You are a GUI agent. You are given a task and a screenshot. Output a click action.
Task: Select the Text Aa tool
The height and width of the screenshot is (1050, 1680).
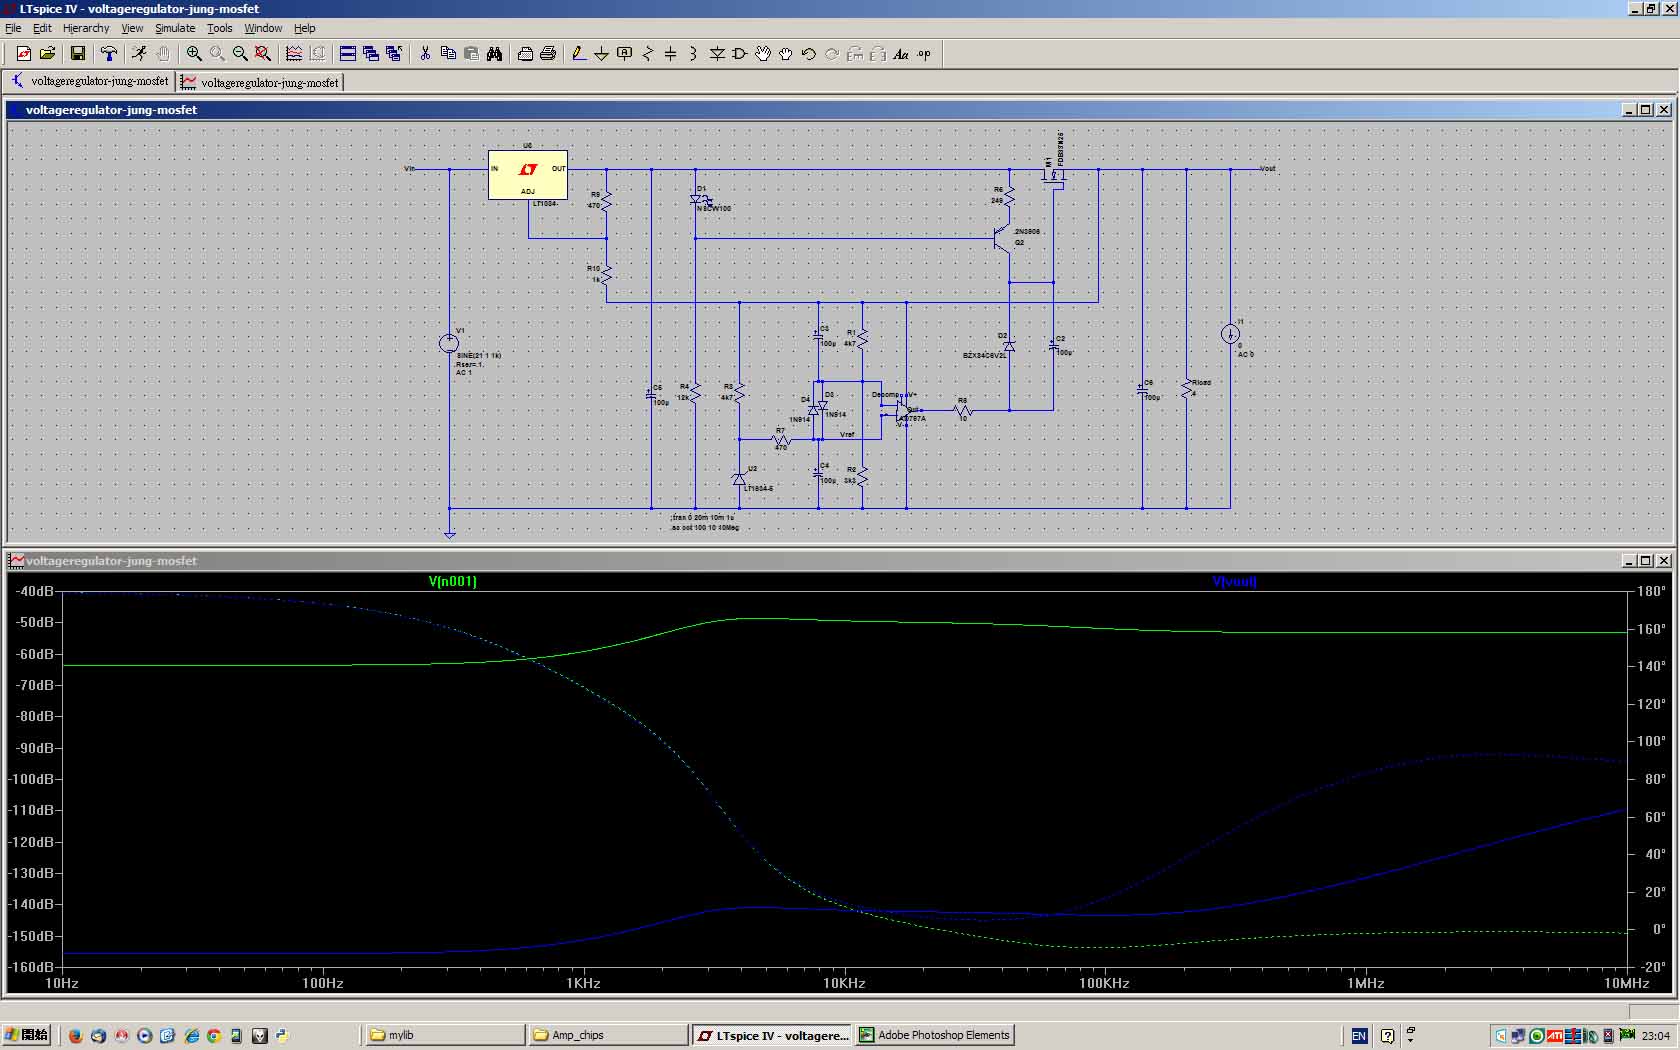[901, 54]
